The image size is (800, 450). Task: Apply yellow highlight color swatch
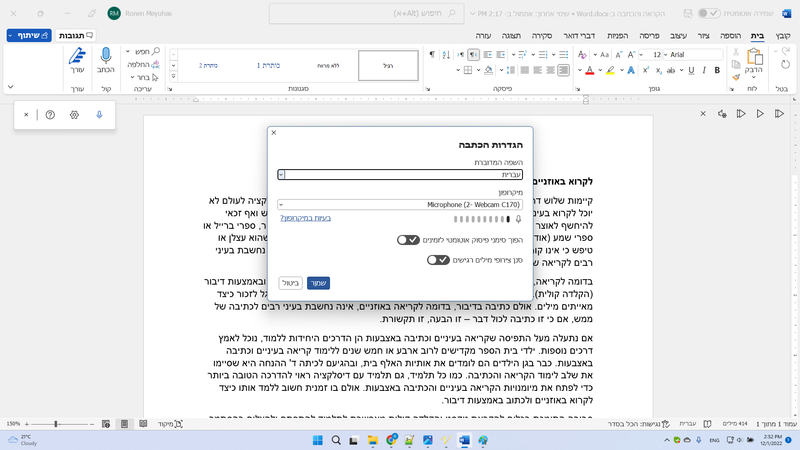point(611,70)
